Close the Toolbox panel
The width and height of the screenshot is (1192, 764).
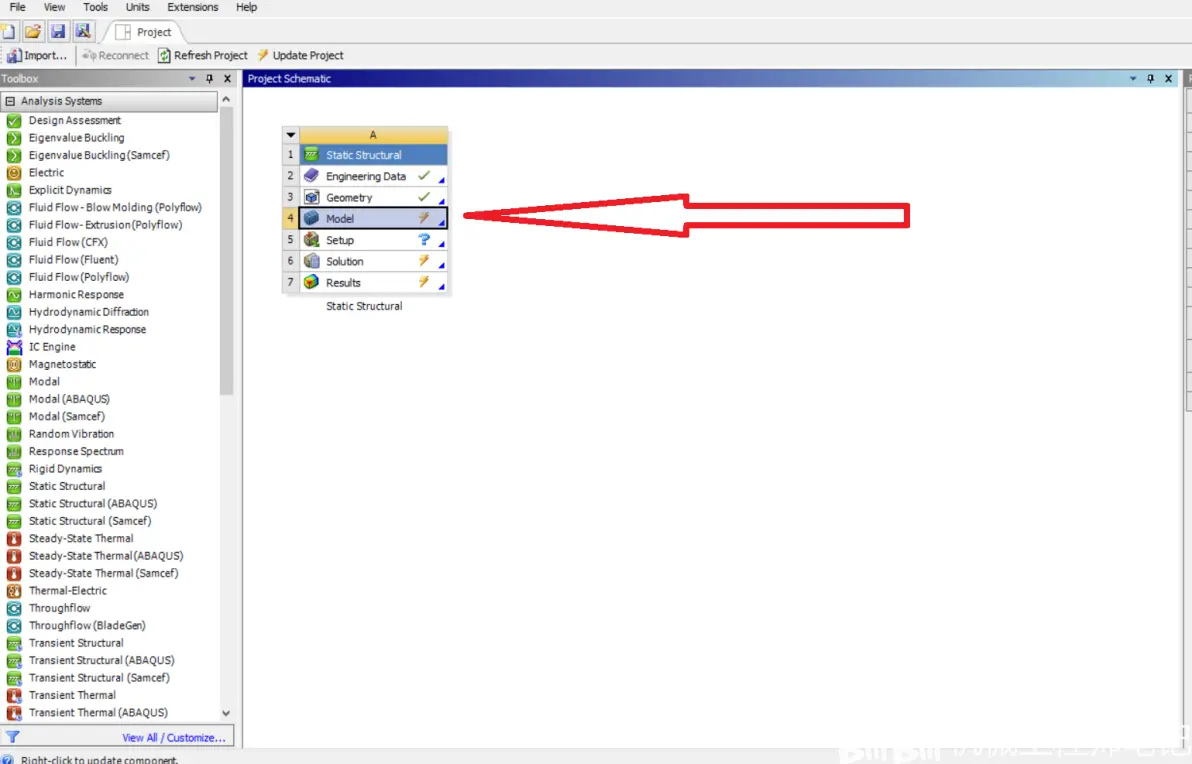(x=227, y=78)
